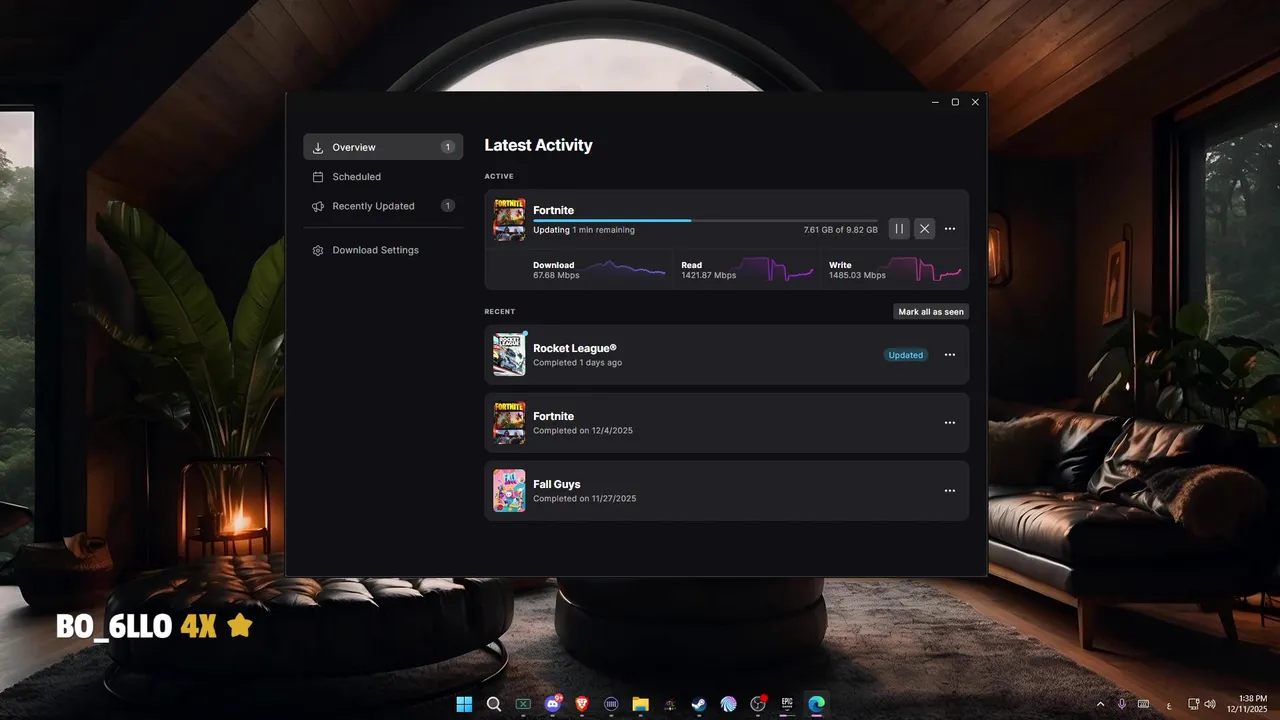Click the Rocket League game thumbnail
This screenshot has width=1280, height=720.
tap(509, 355)
